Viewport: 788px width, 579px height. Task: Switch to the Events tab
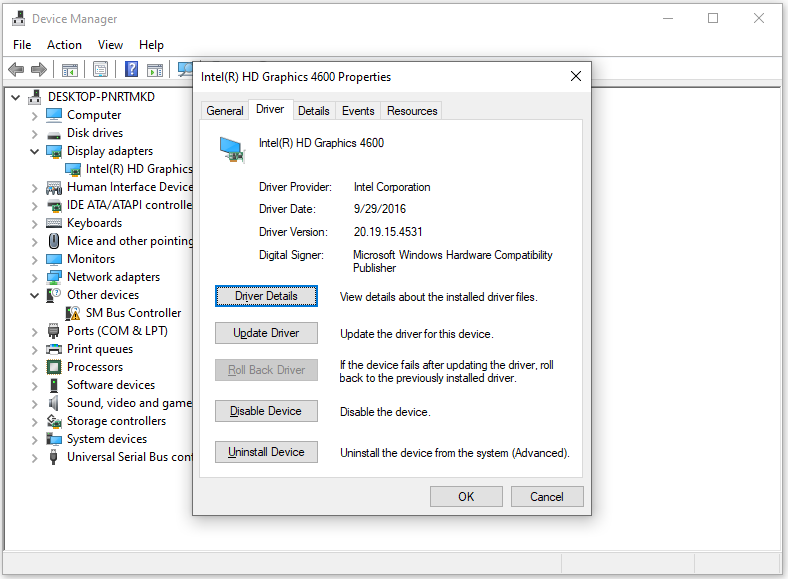click(358, 111)
